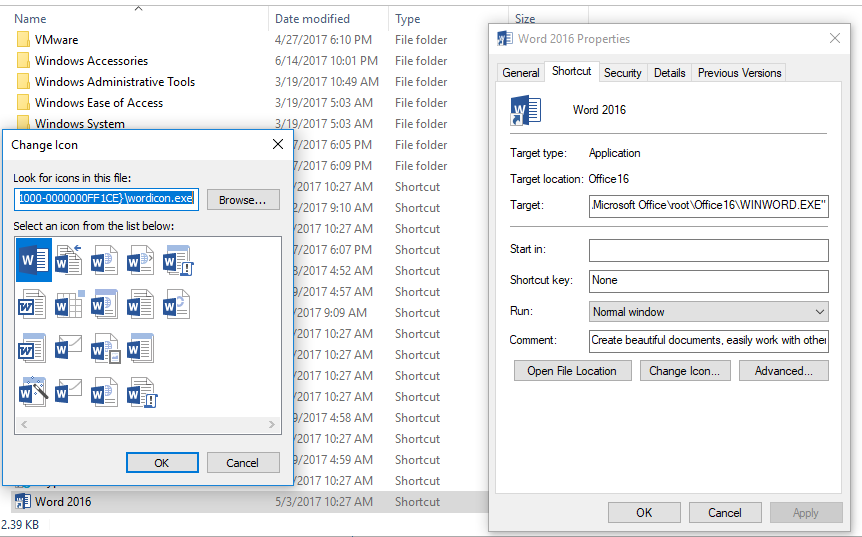862x537 pixels.
Task: Choose the Word icon with magic wand
Action: pyautogui.click(x=33, y=391)
